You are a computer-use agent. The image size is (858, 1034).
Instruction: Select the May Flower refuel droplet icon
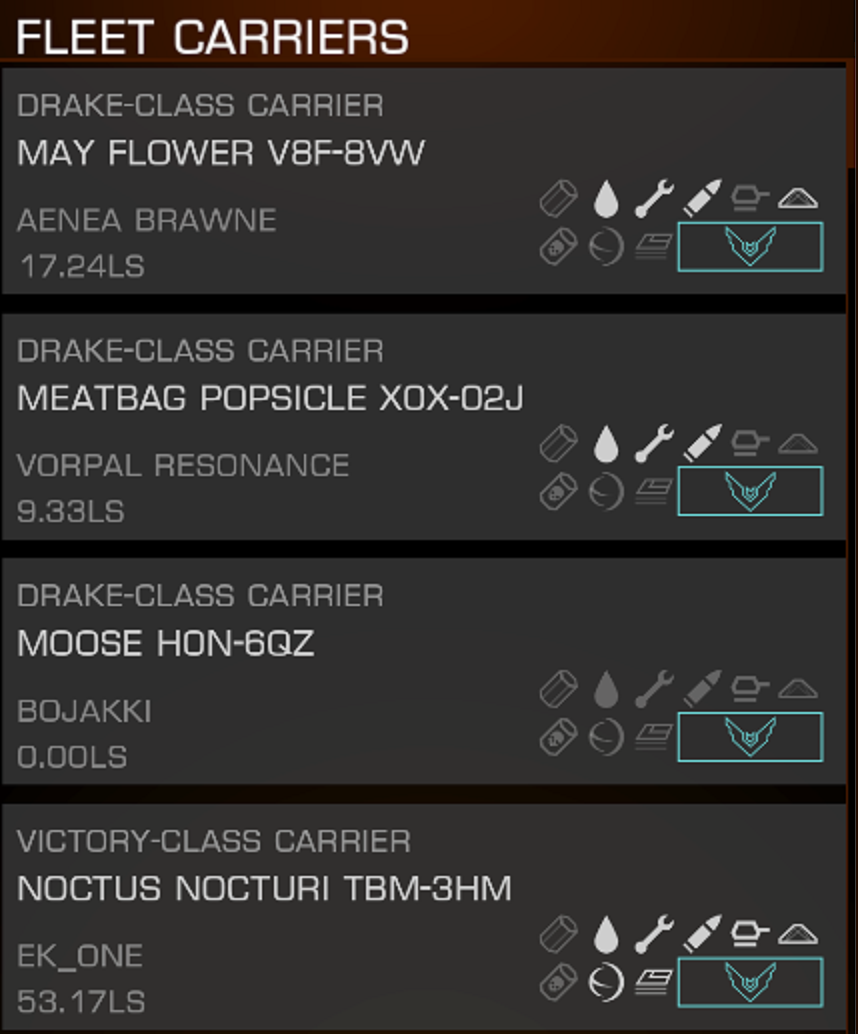pyautogui.click(x=606, y=198)
